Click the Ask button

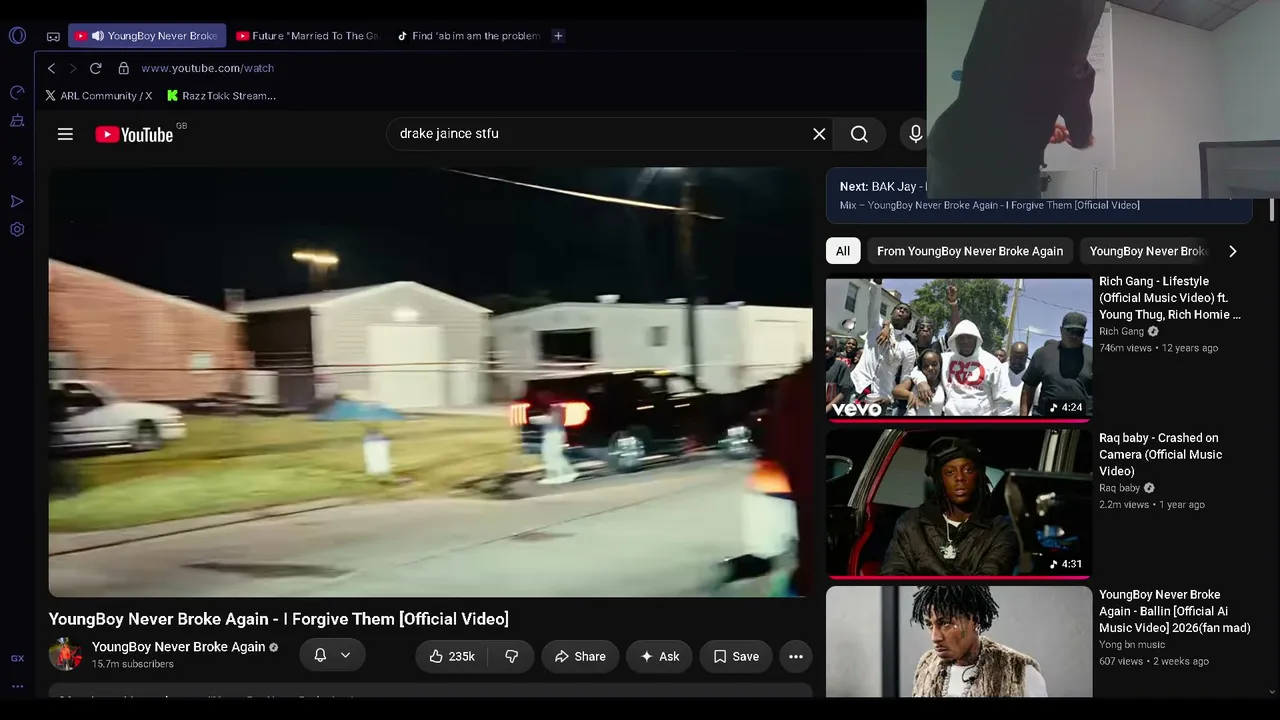660,656
